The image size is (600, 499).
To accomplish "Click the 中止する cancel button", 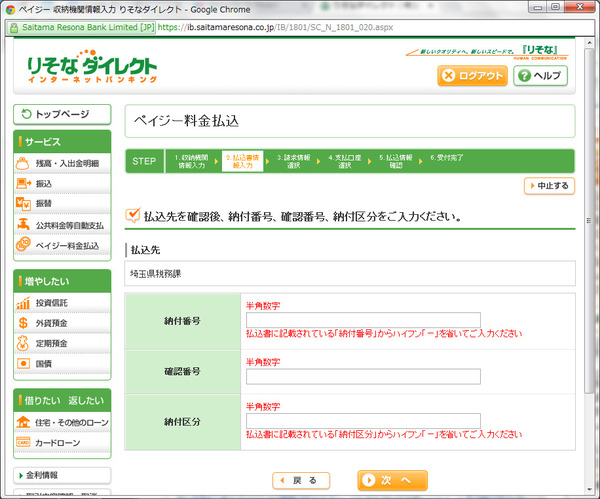I will (549, 186).
